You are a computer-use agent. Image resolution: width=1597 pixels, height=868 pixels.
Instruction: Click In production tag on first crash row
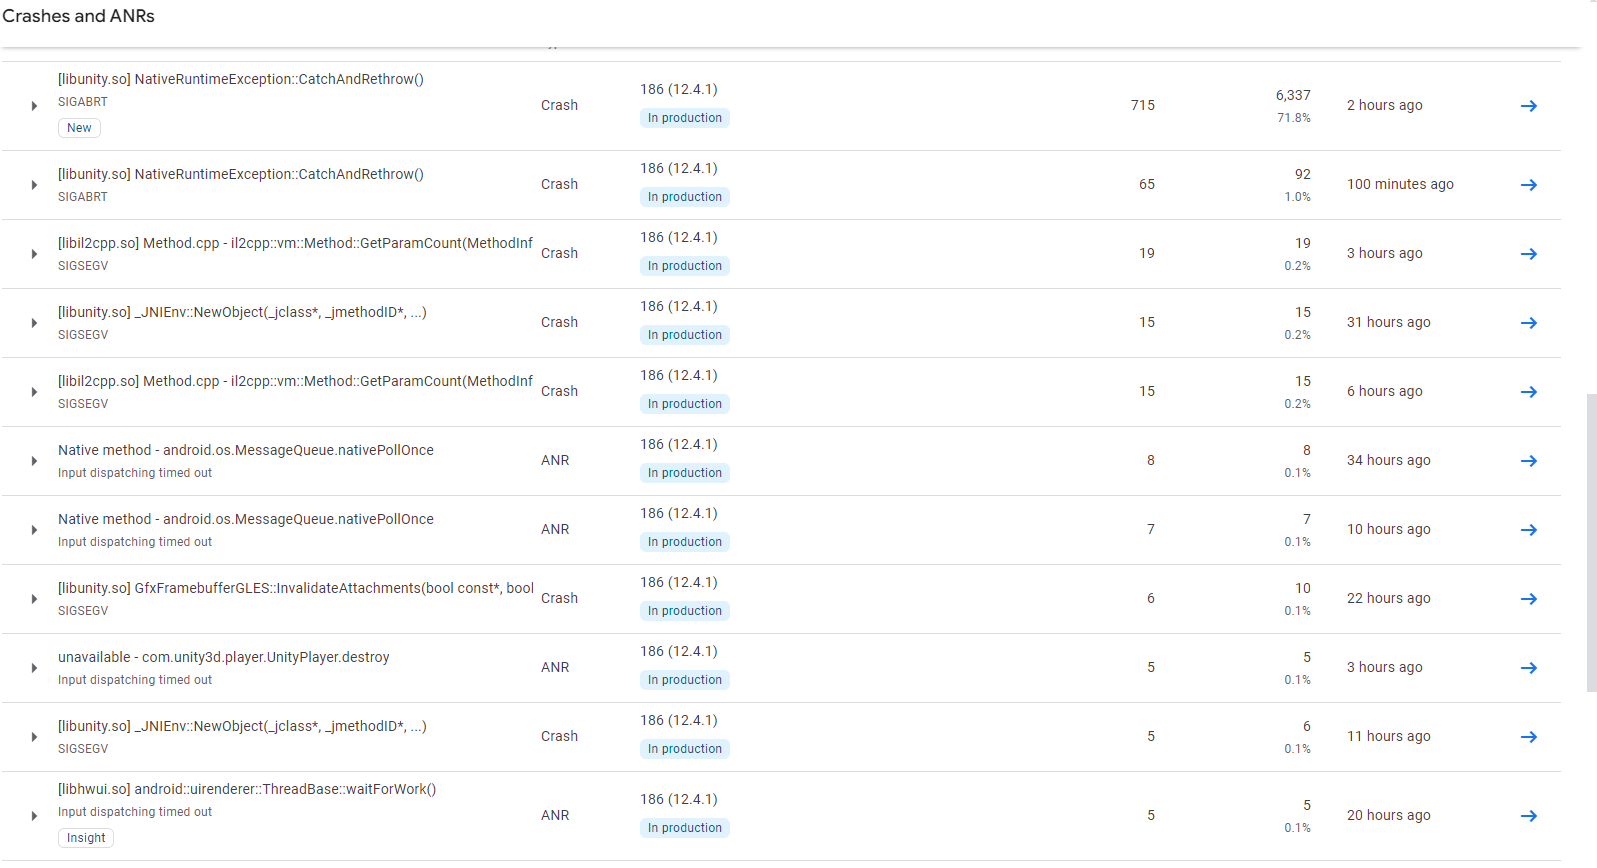[x=684, y=118]
